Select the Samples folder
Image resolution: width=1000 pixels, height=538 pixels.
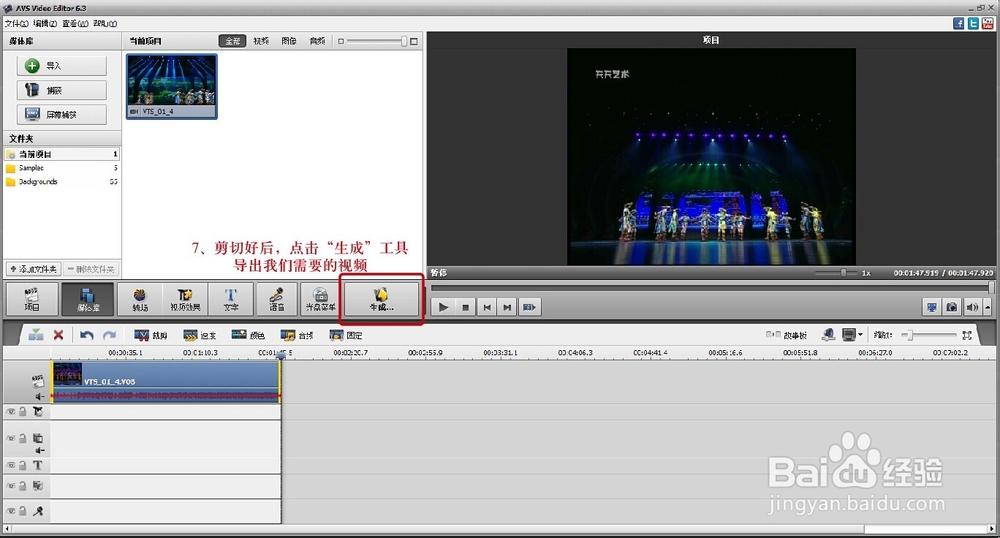click(62, 168)
